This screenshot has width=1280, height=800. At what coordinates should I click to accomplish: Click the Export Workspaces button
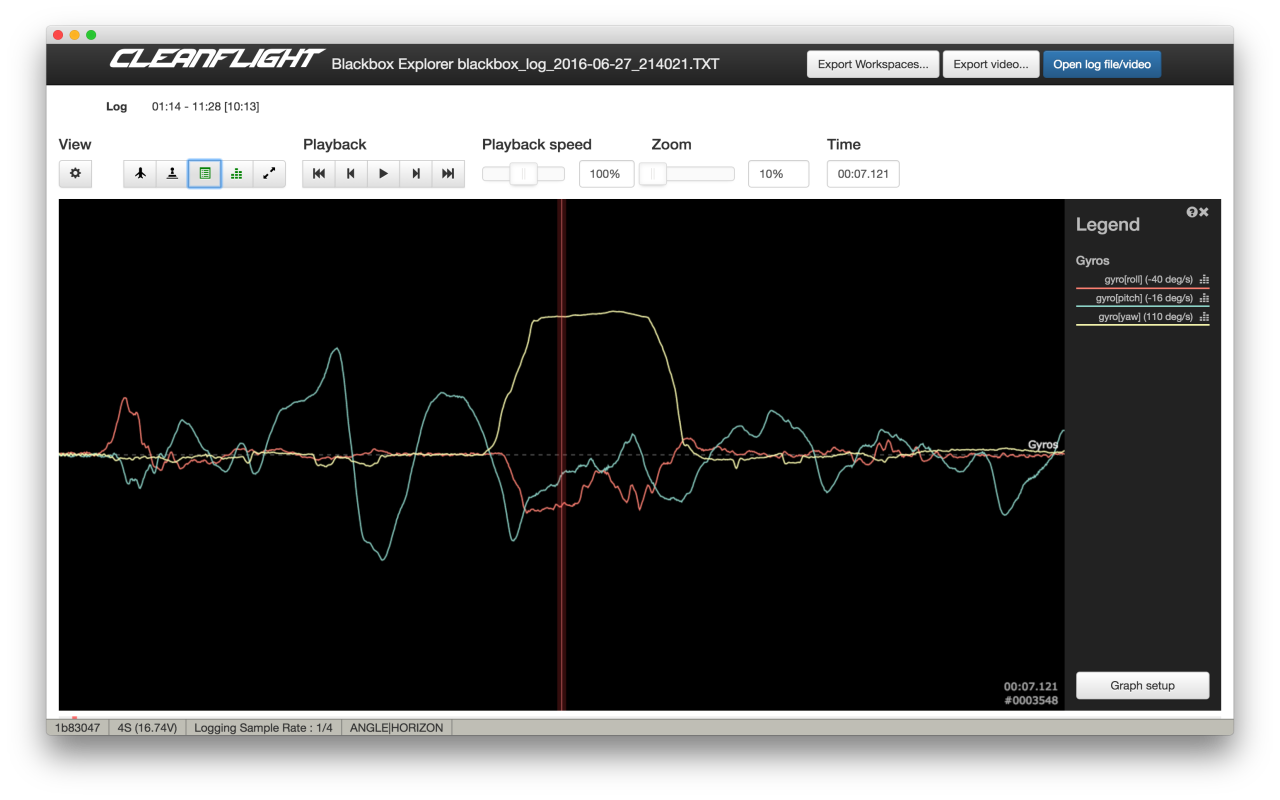pyautogui.click(x=872, y=64)
